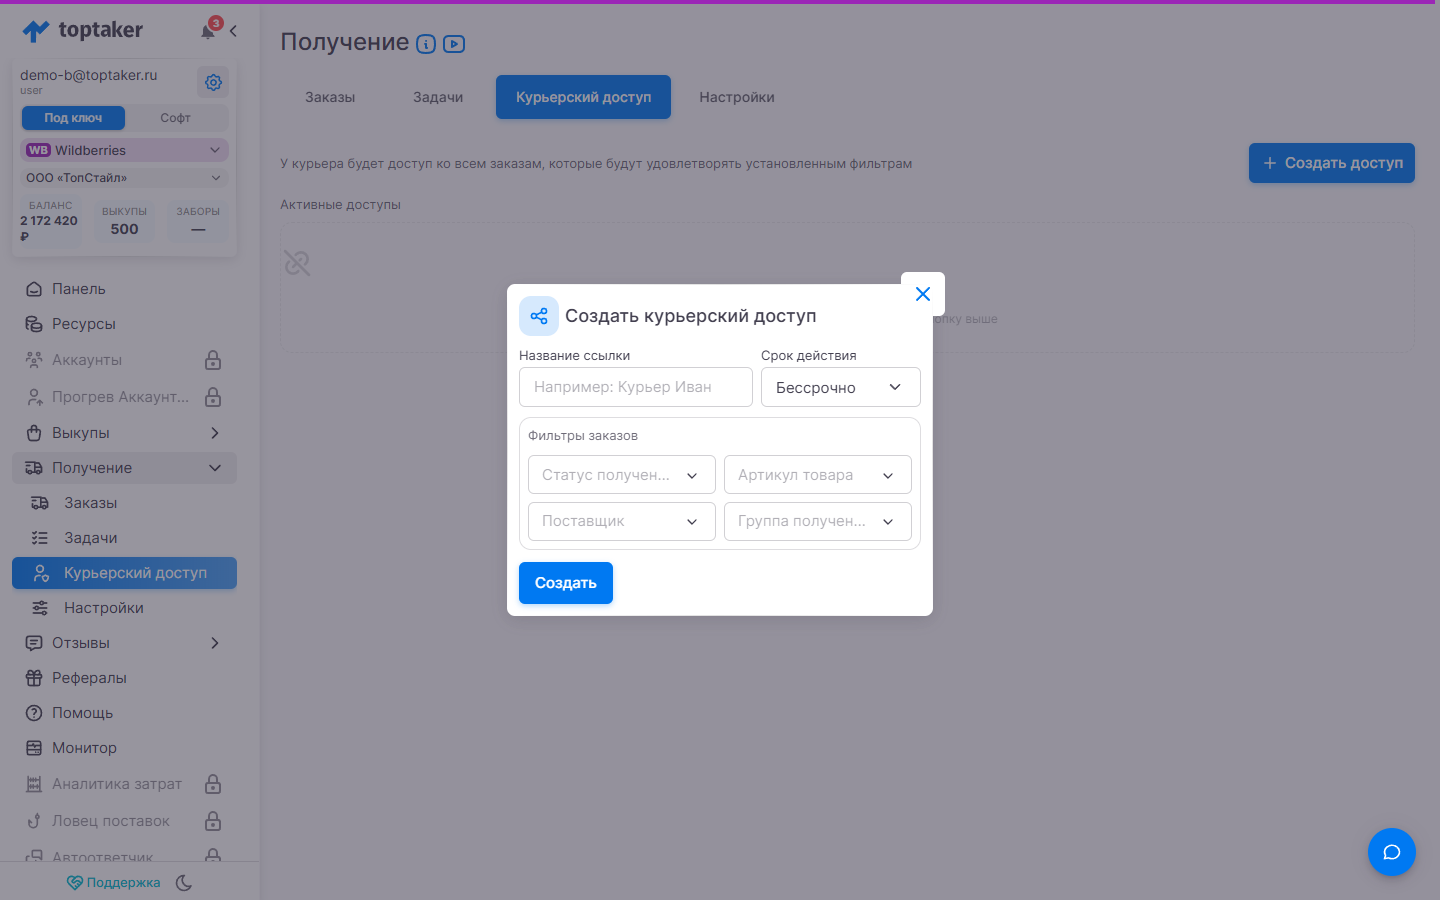Switch to the Заказы tab
The height and width of the screenshot is (900, 1440).
click(x=330, y=97)
